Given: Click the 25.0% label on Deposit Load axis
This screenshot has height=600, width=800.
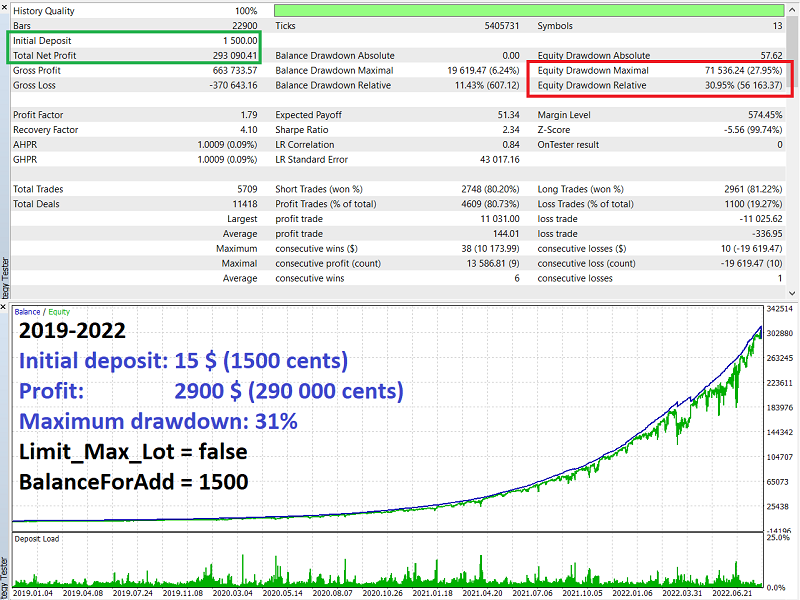Looking at the screenshot, I should click(x=779, y=537).
